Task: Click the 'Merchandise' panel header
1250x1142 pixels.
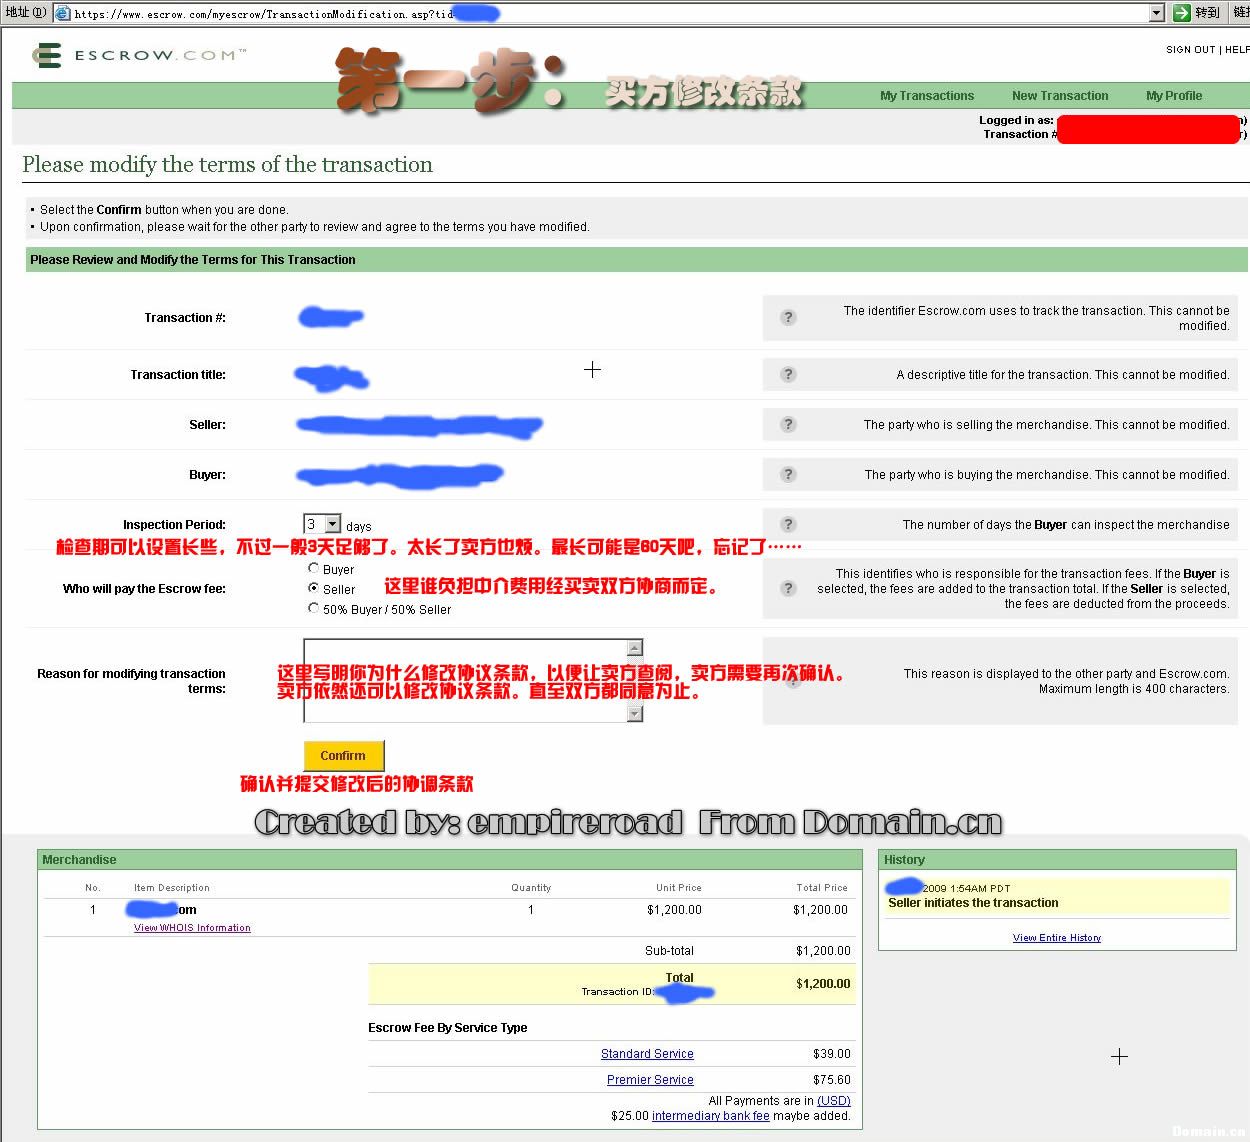Action: point(450,860)
